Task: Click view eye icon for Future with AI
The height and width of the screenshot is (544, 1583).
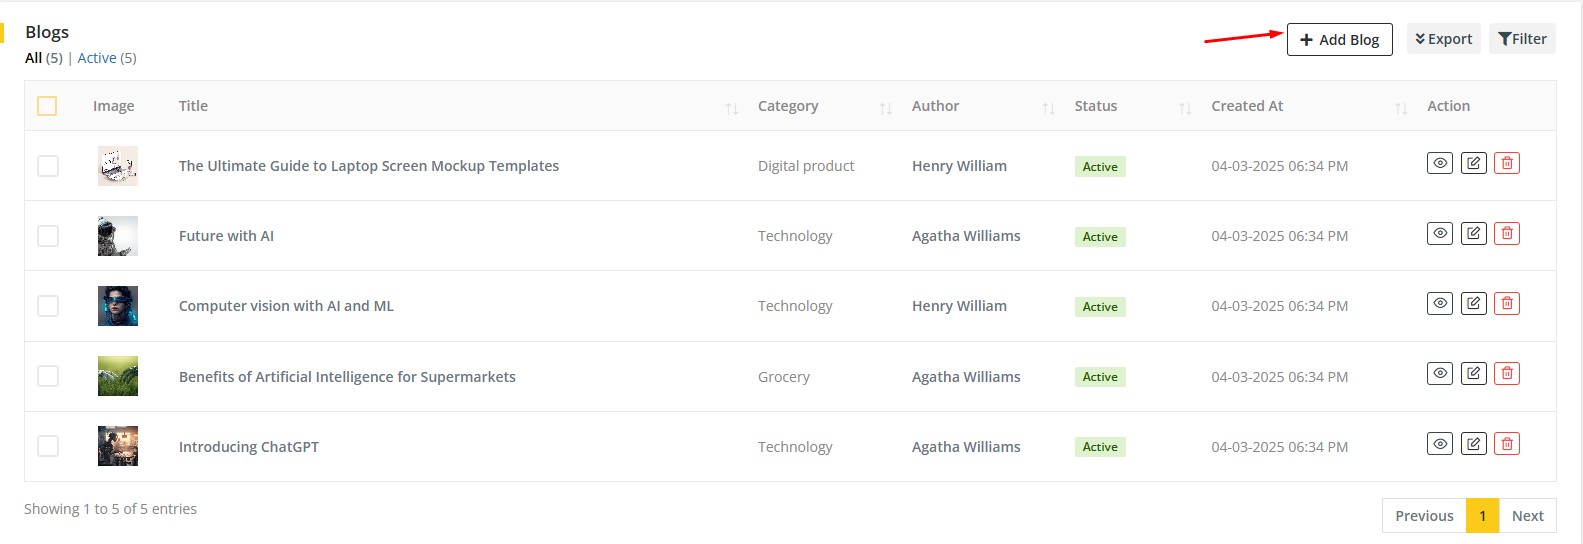Action: click(1439, 233)
